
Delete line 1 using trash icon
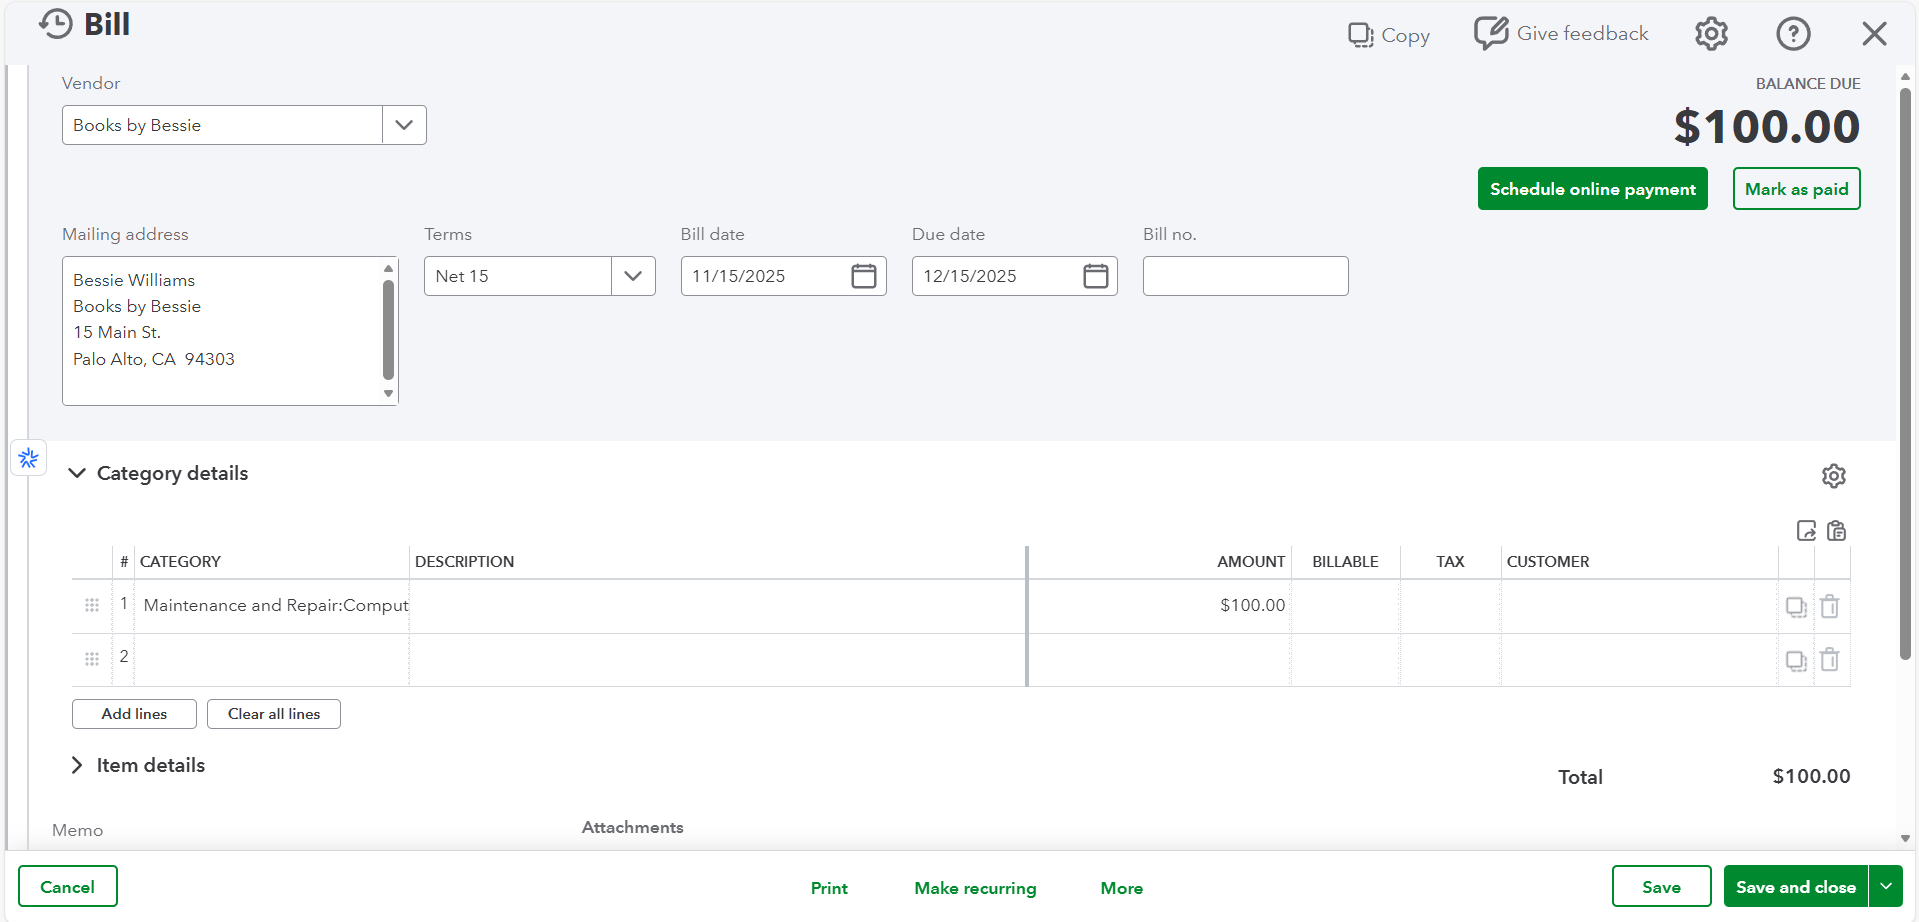[x=1829, y=606]
